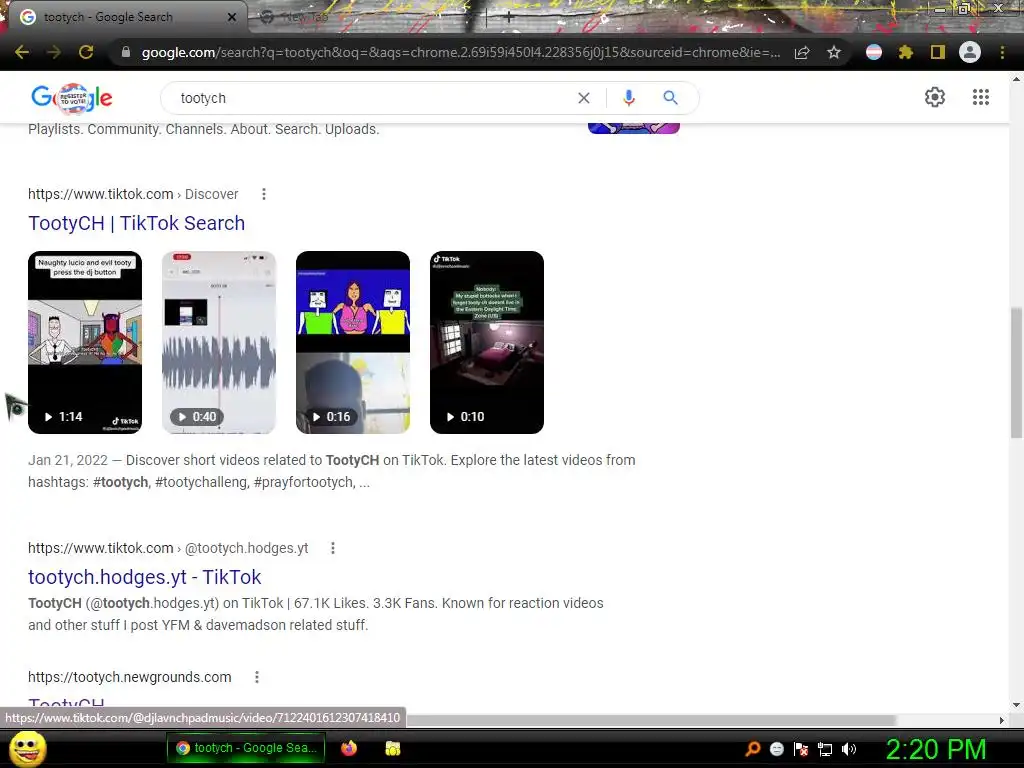
Task: Play the 0:10 bedroom video thumbnail
Action: (x=487, y=342)
